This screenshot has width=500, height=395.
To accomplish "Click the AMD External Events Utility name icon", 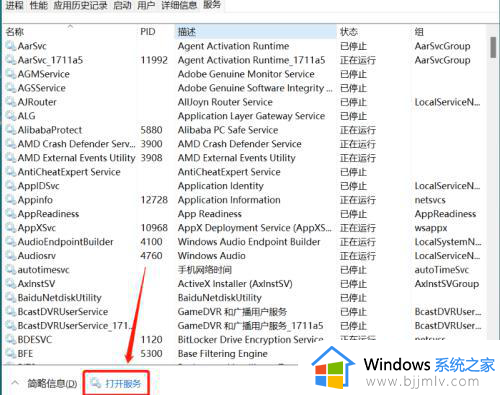I will click(11, 158).
